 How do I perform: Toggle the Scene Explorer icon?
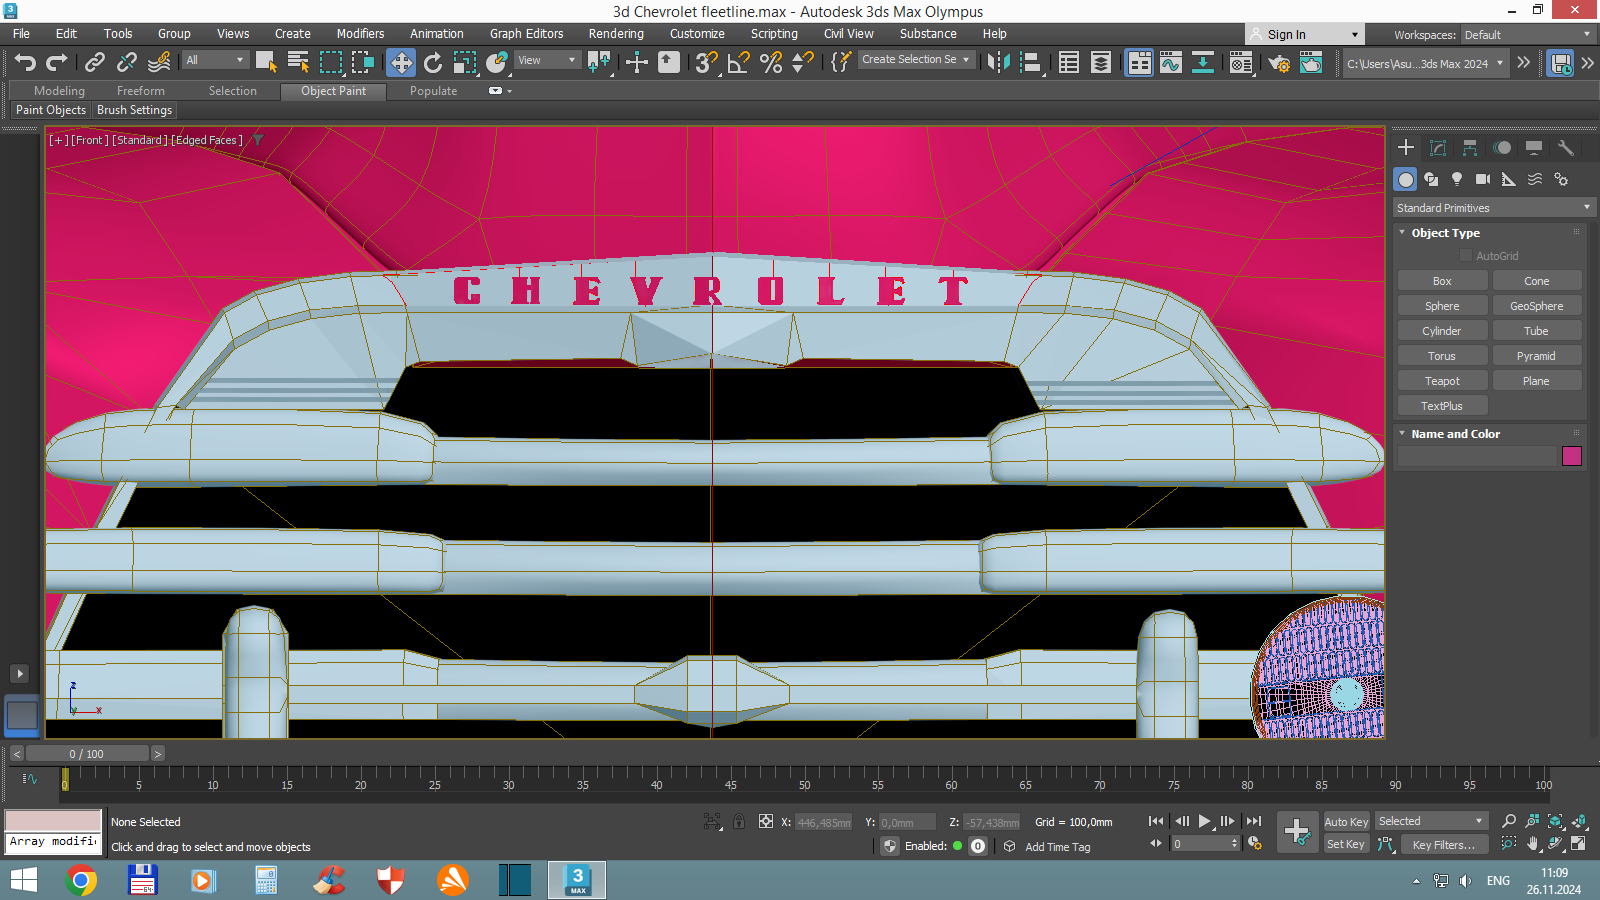point(1069,63)
